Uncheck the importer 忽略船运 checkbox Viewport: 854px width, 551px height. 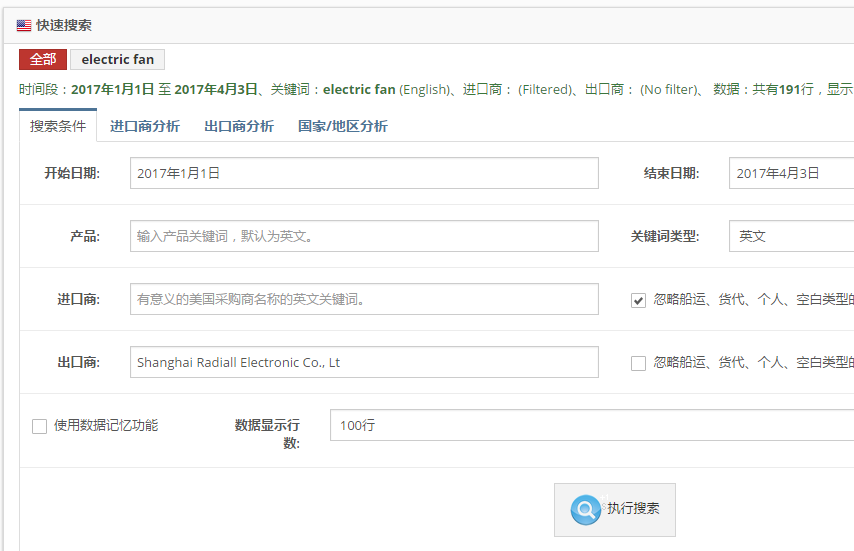(x=638, y=300)
